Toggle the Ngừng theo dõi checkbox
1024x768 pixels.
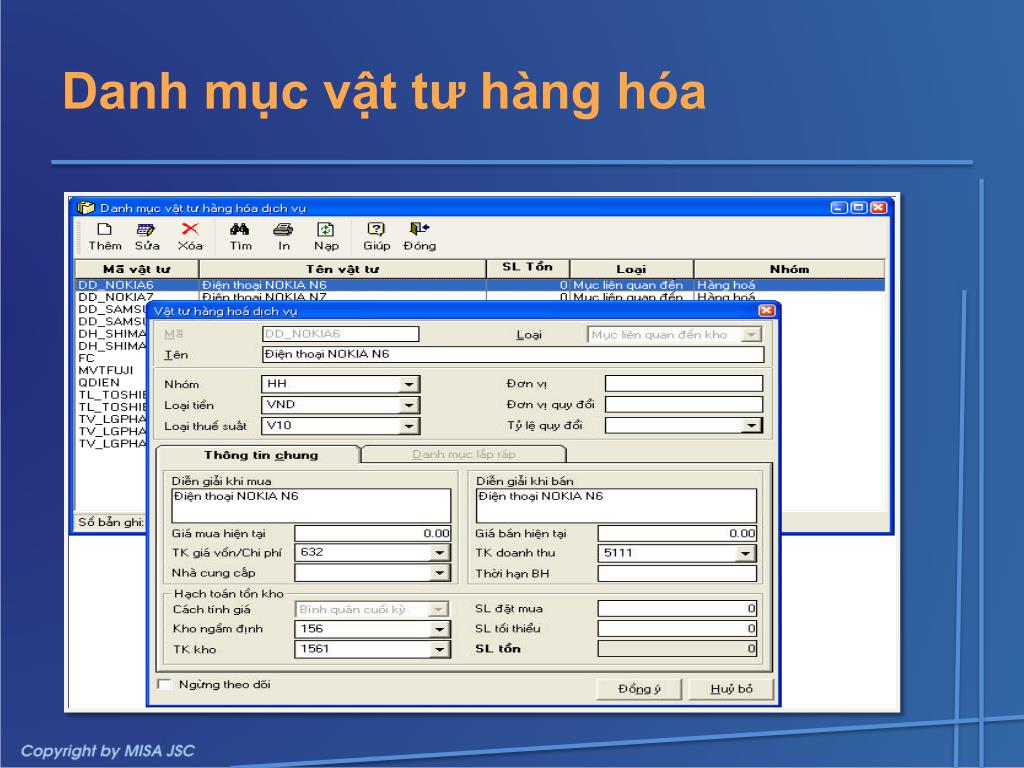165,684
